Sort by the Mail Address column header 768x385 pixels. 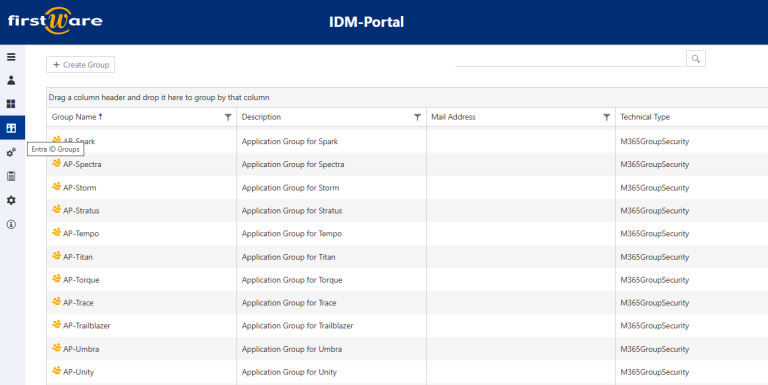pyautogui.click(x=453, y=117)
